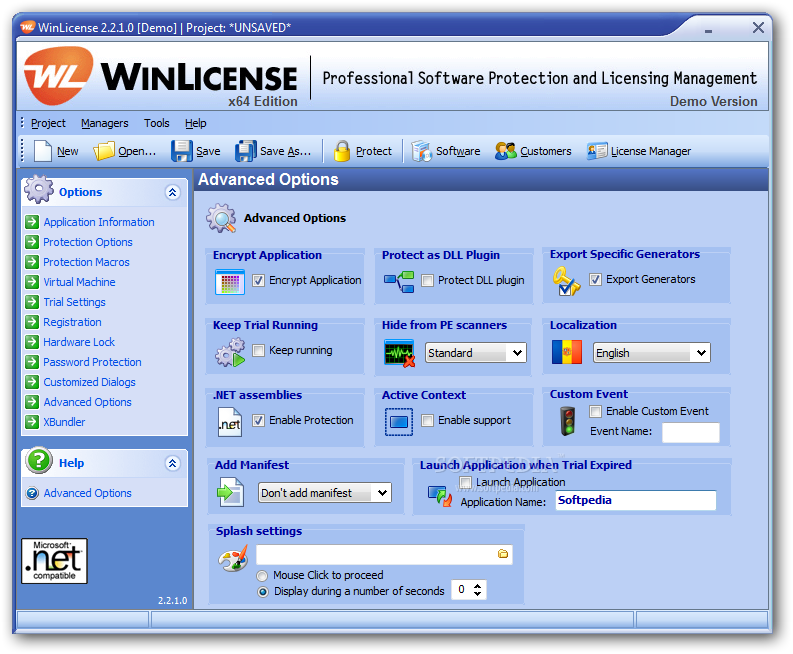
Task: Open the Software manager icon
Action: (421, 151)
